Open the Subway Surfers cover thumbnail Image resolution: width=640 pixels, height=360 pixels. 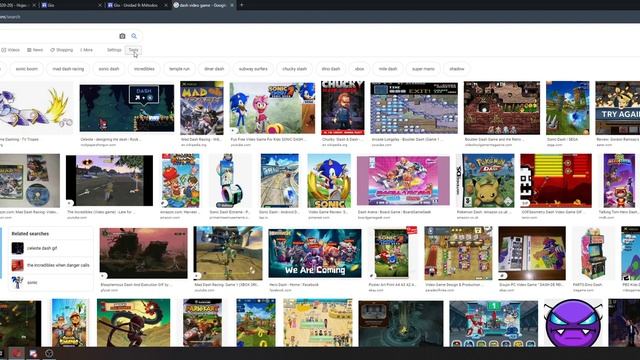pos(70,323)
